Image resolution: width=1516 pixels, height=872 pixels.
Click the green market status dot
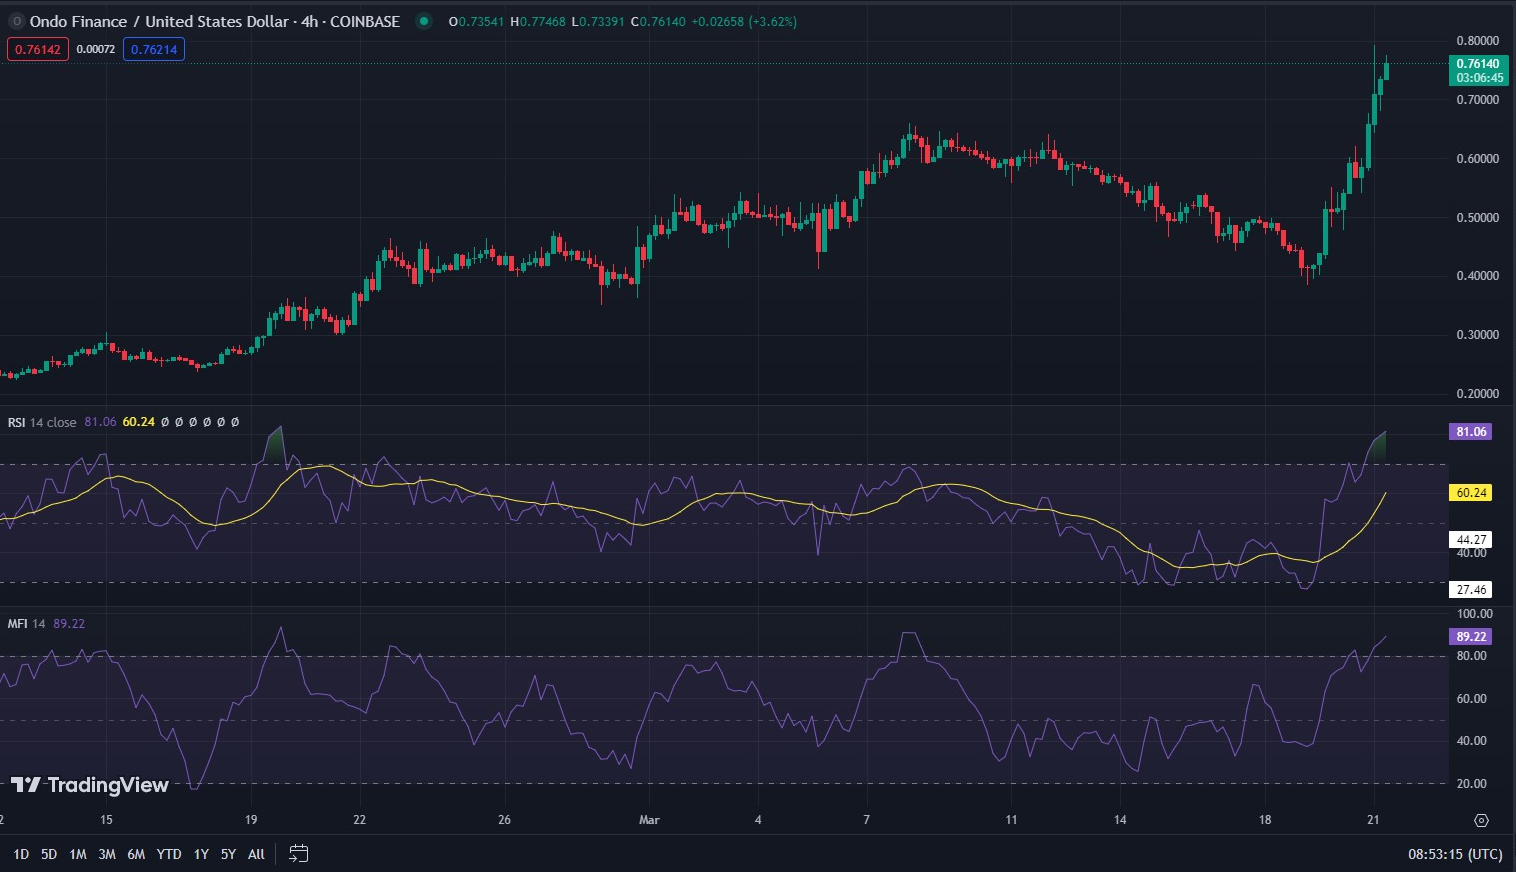pyautogui.click(x=424, y=21)
